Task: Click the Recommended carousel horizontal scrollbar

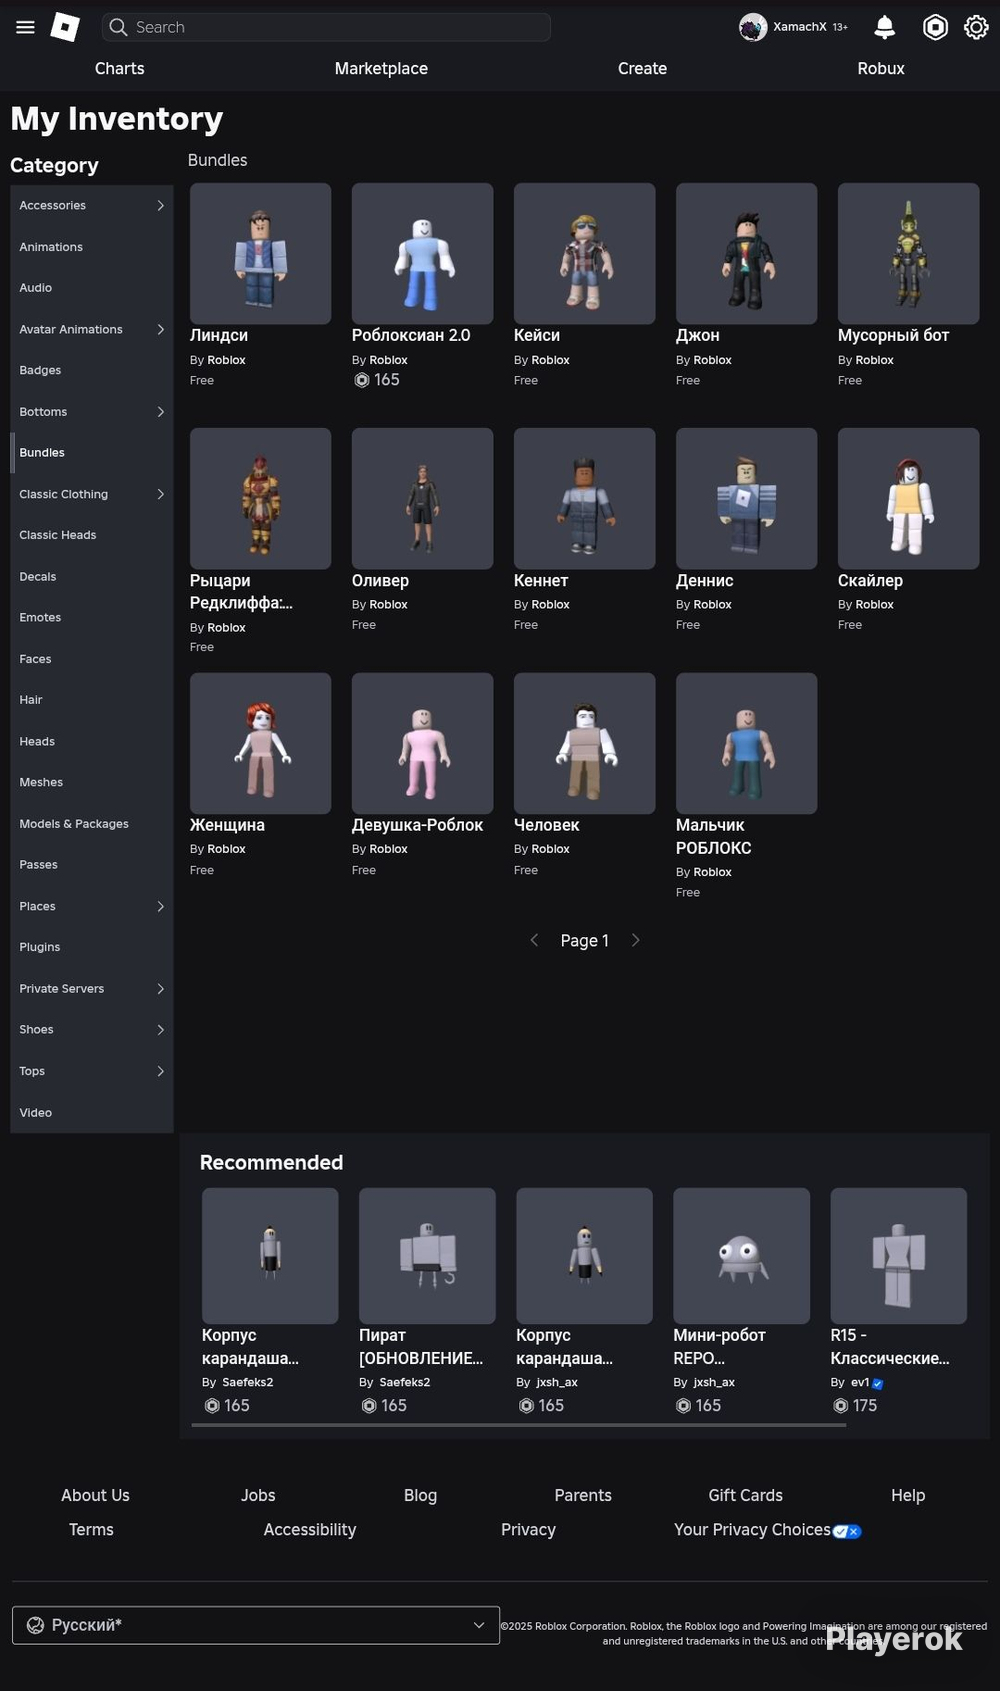Action: point(519,1425)
